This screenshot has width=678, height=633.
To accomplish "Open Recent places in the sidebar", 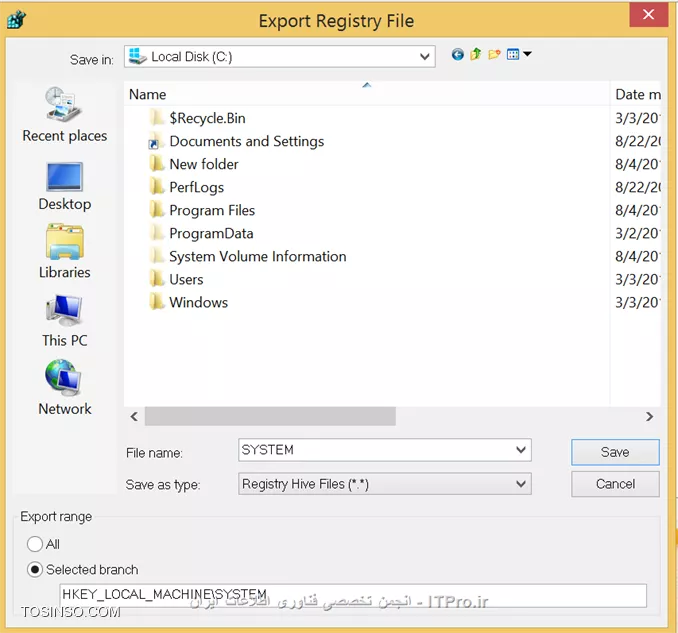I will [x=64, y=115].
